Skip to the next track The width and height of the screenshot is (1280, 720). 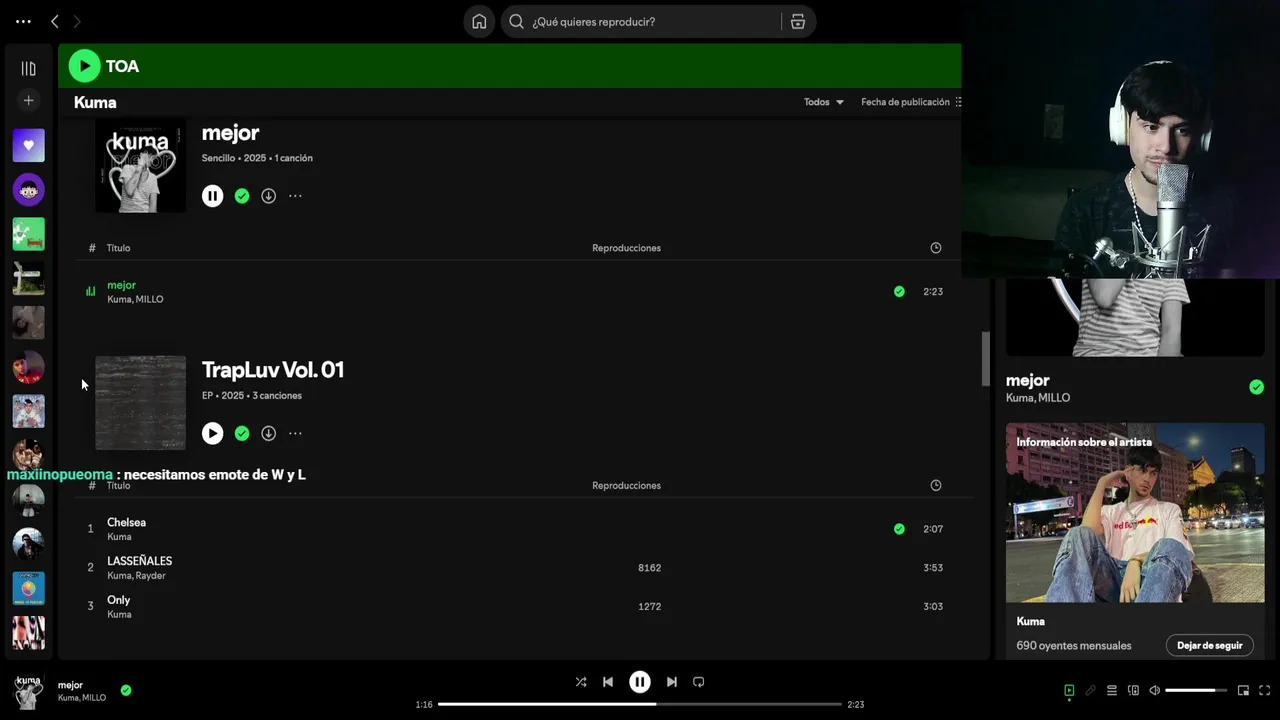(672, 682)
